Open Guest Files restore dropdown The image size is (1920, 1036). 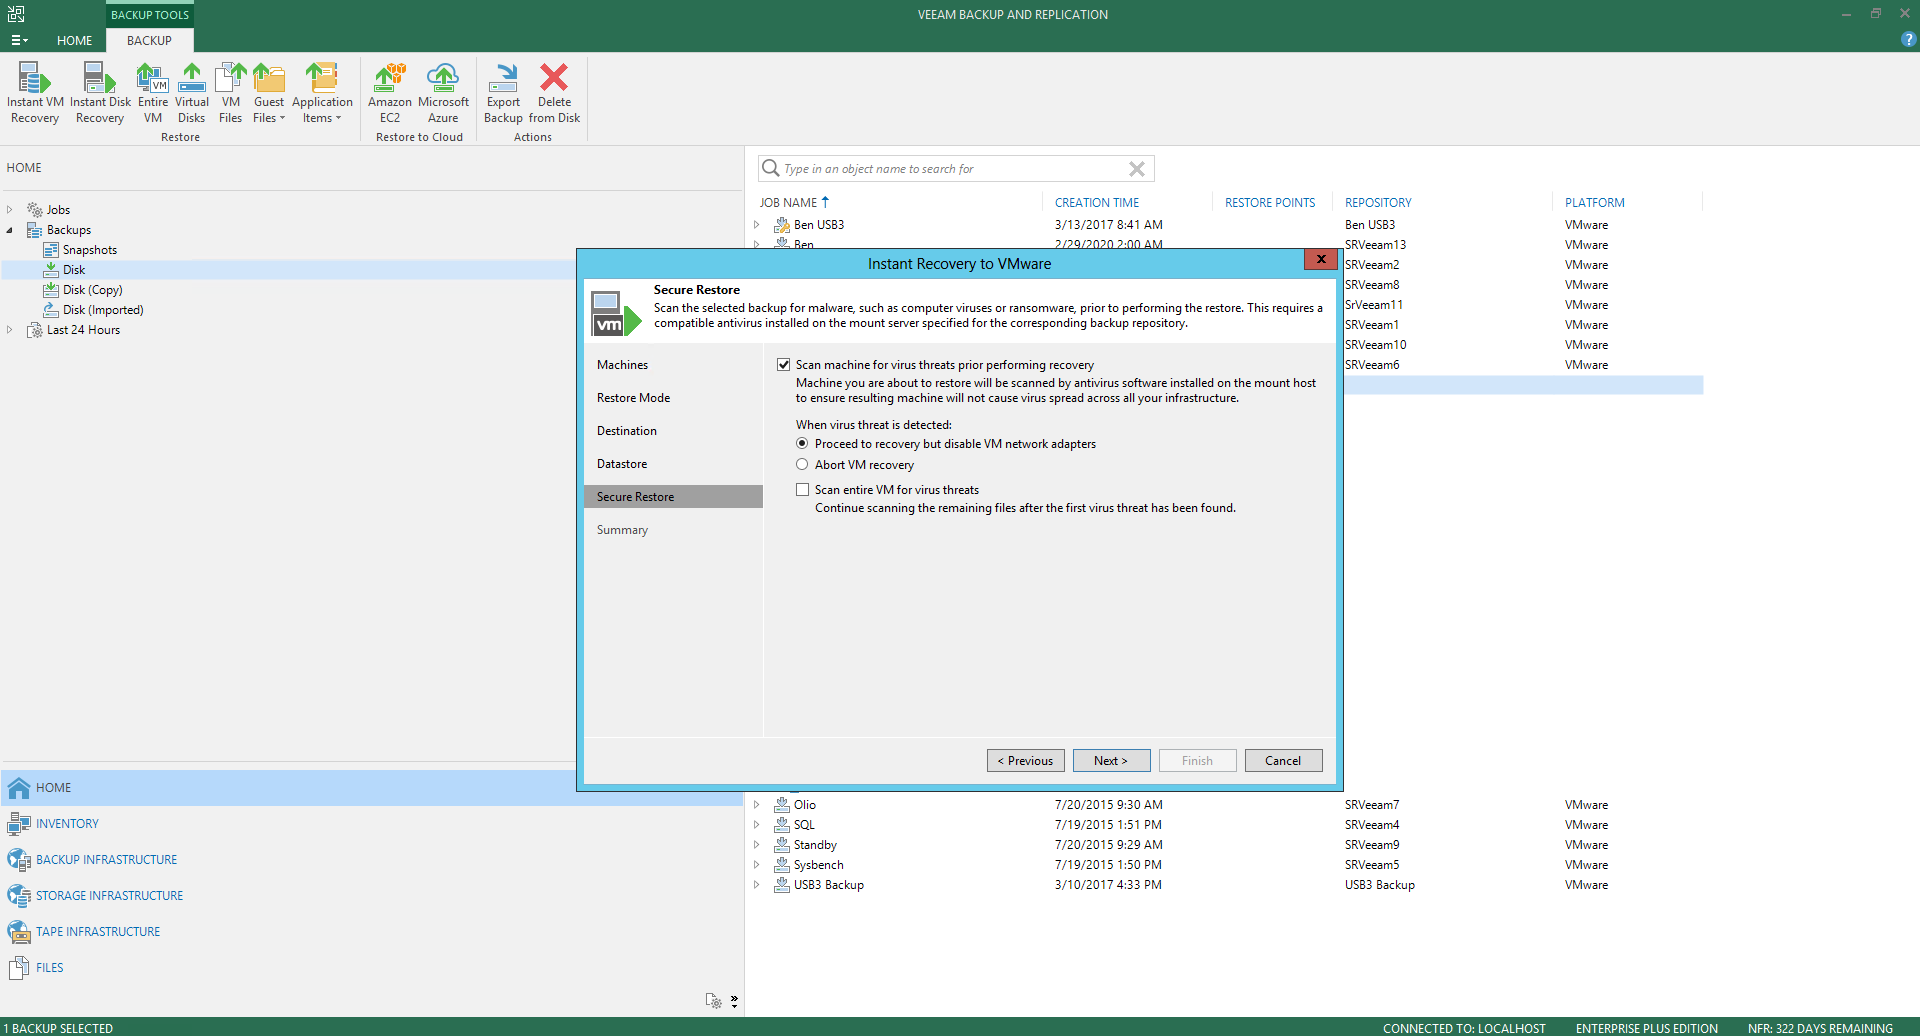(269, 92)
